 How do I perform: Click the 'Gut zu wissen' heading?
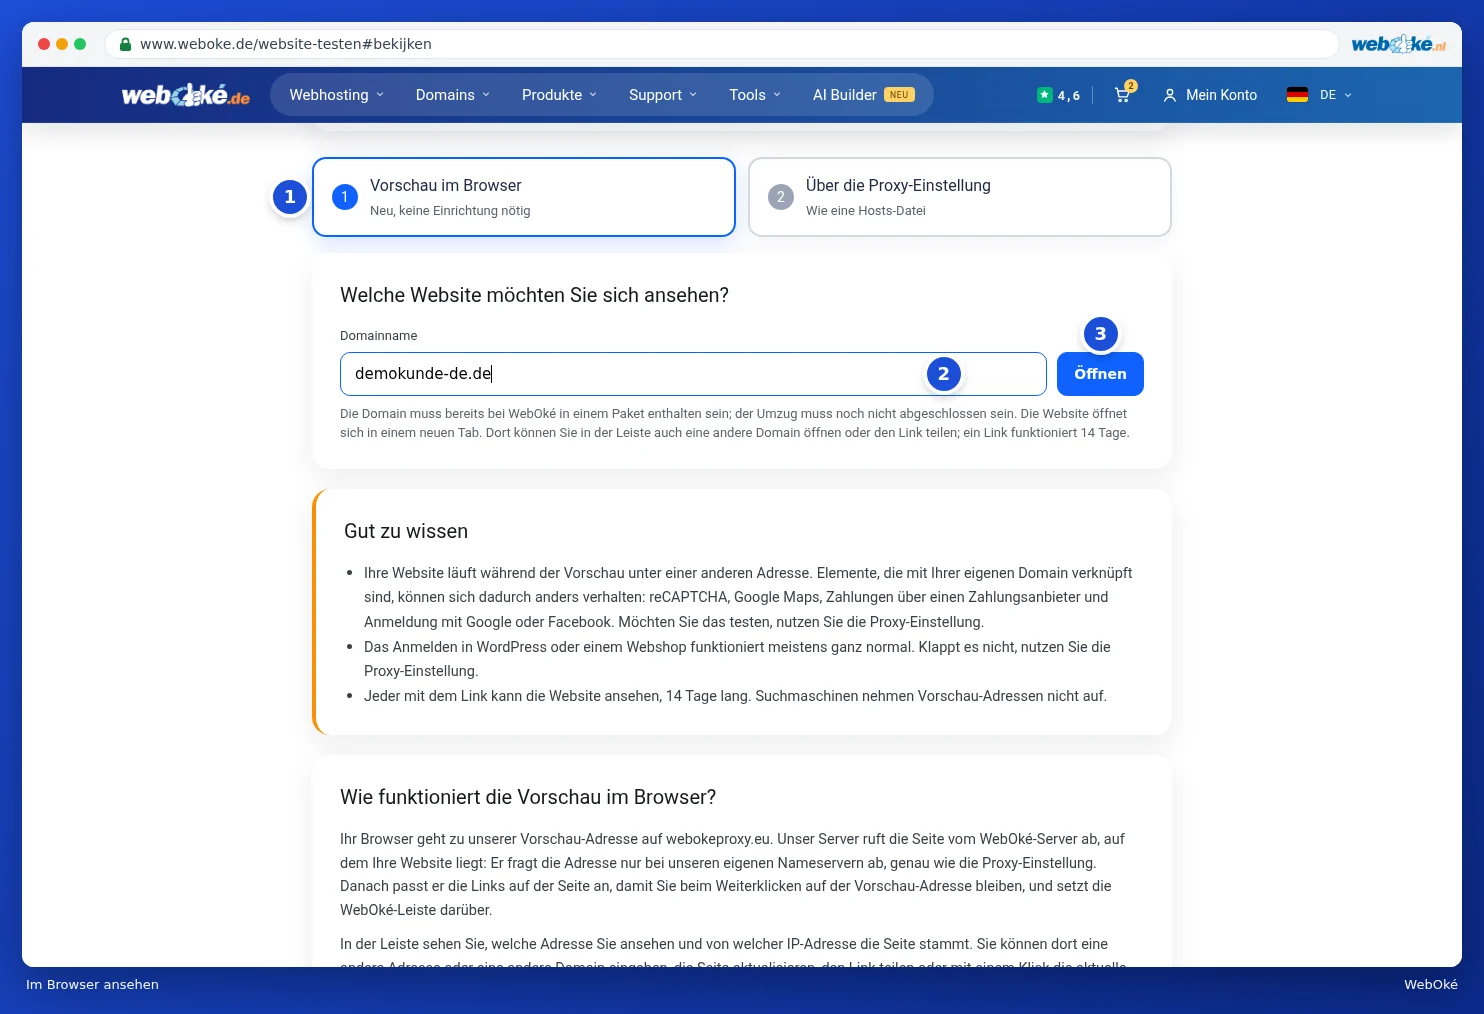[x=406, y=531]
